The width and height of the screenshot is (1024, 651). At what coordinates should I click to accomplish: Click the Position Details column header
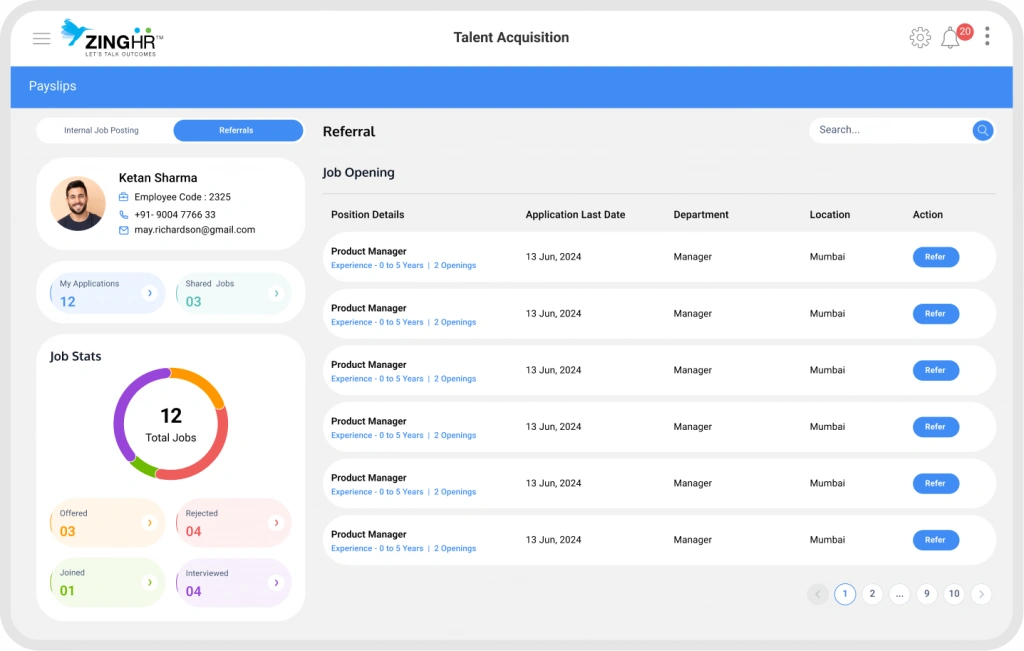pos(367,214)
